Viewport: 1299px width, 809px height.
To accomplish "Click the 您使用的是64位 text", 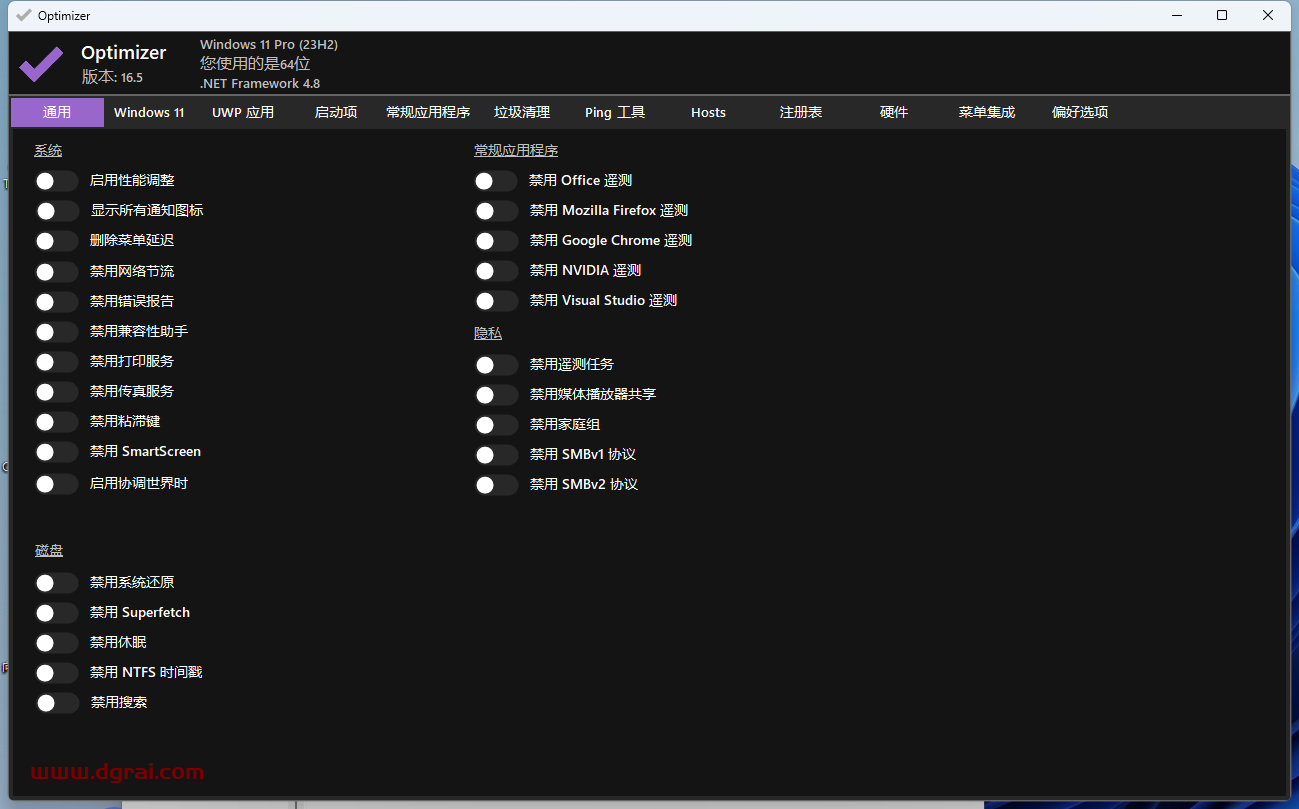I will coord(255,64).
